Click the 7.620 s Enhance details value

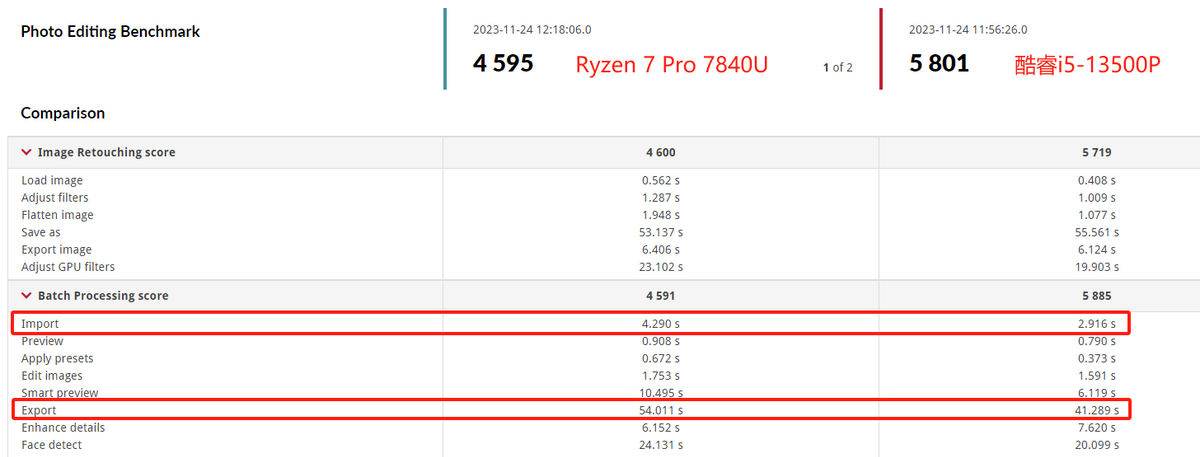(x=1097, y=427)
